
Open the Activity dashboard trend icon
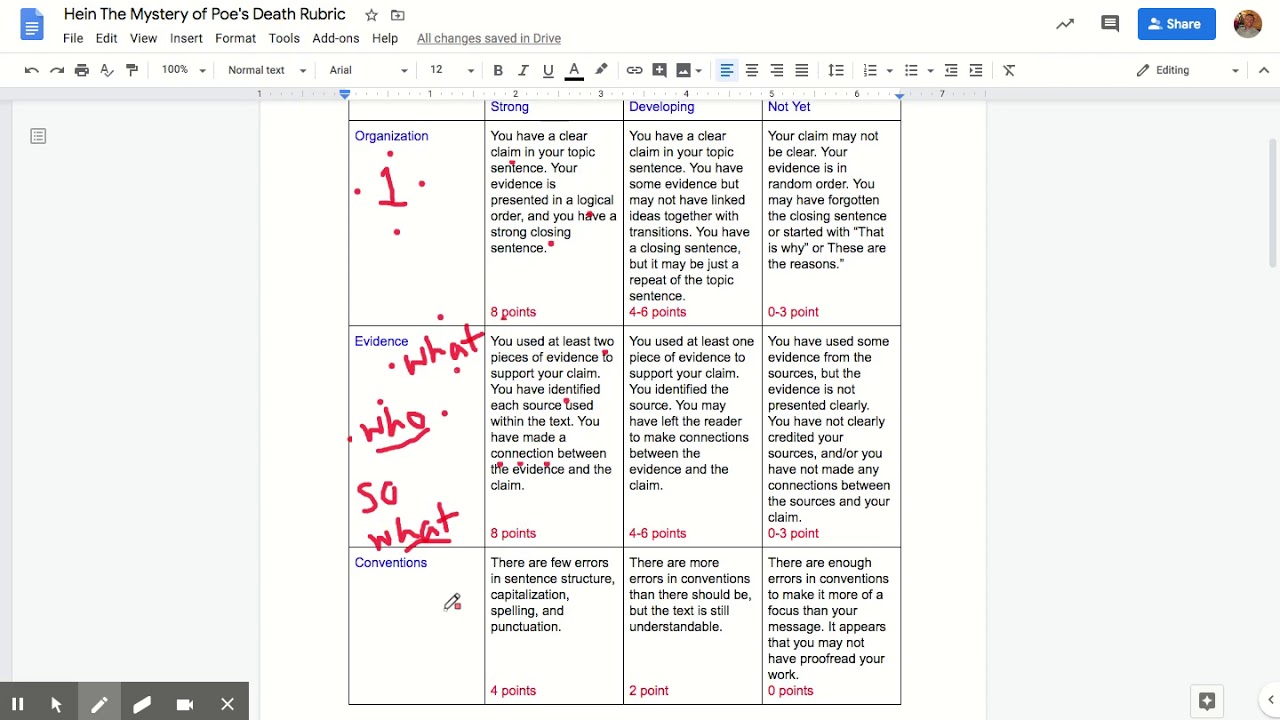click(x=1065, y=24)
